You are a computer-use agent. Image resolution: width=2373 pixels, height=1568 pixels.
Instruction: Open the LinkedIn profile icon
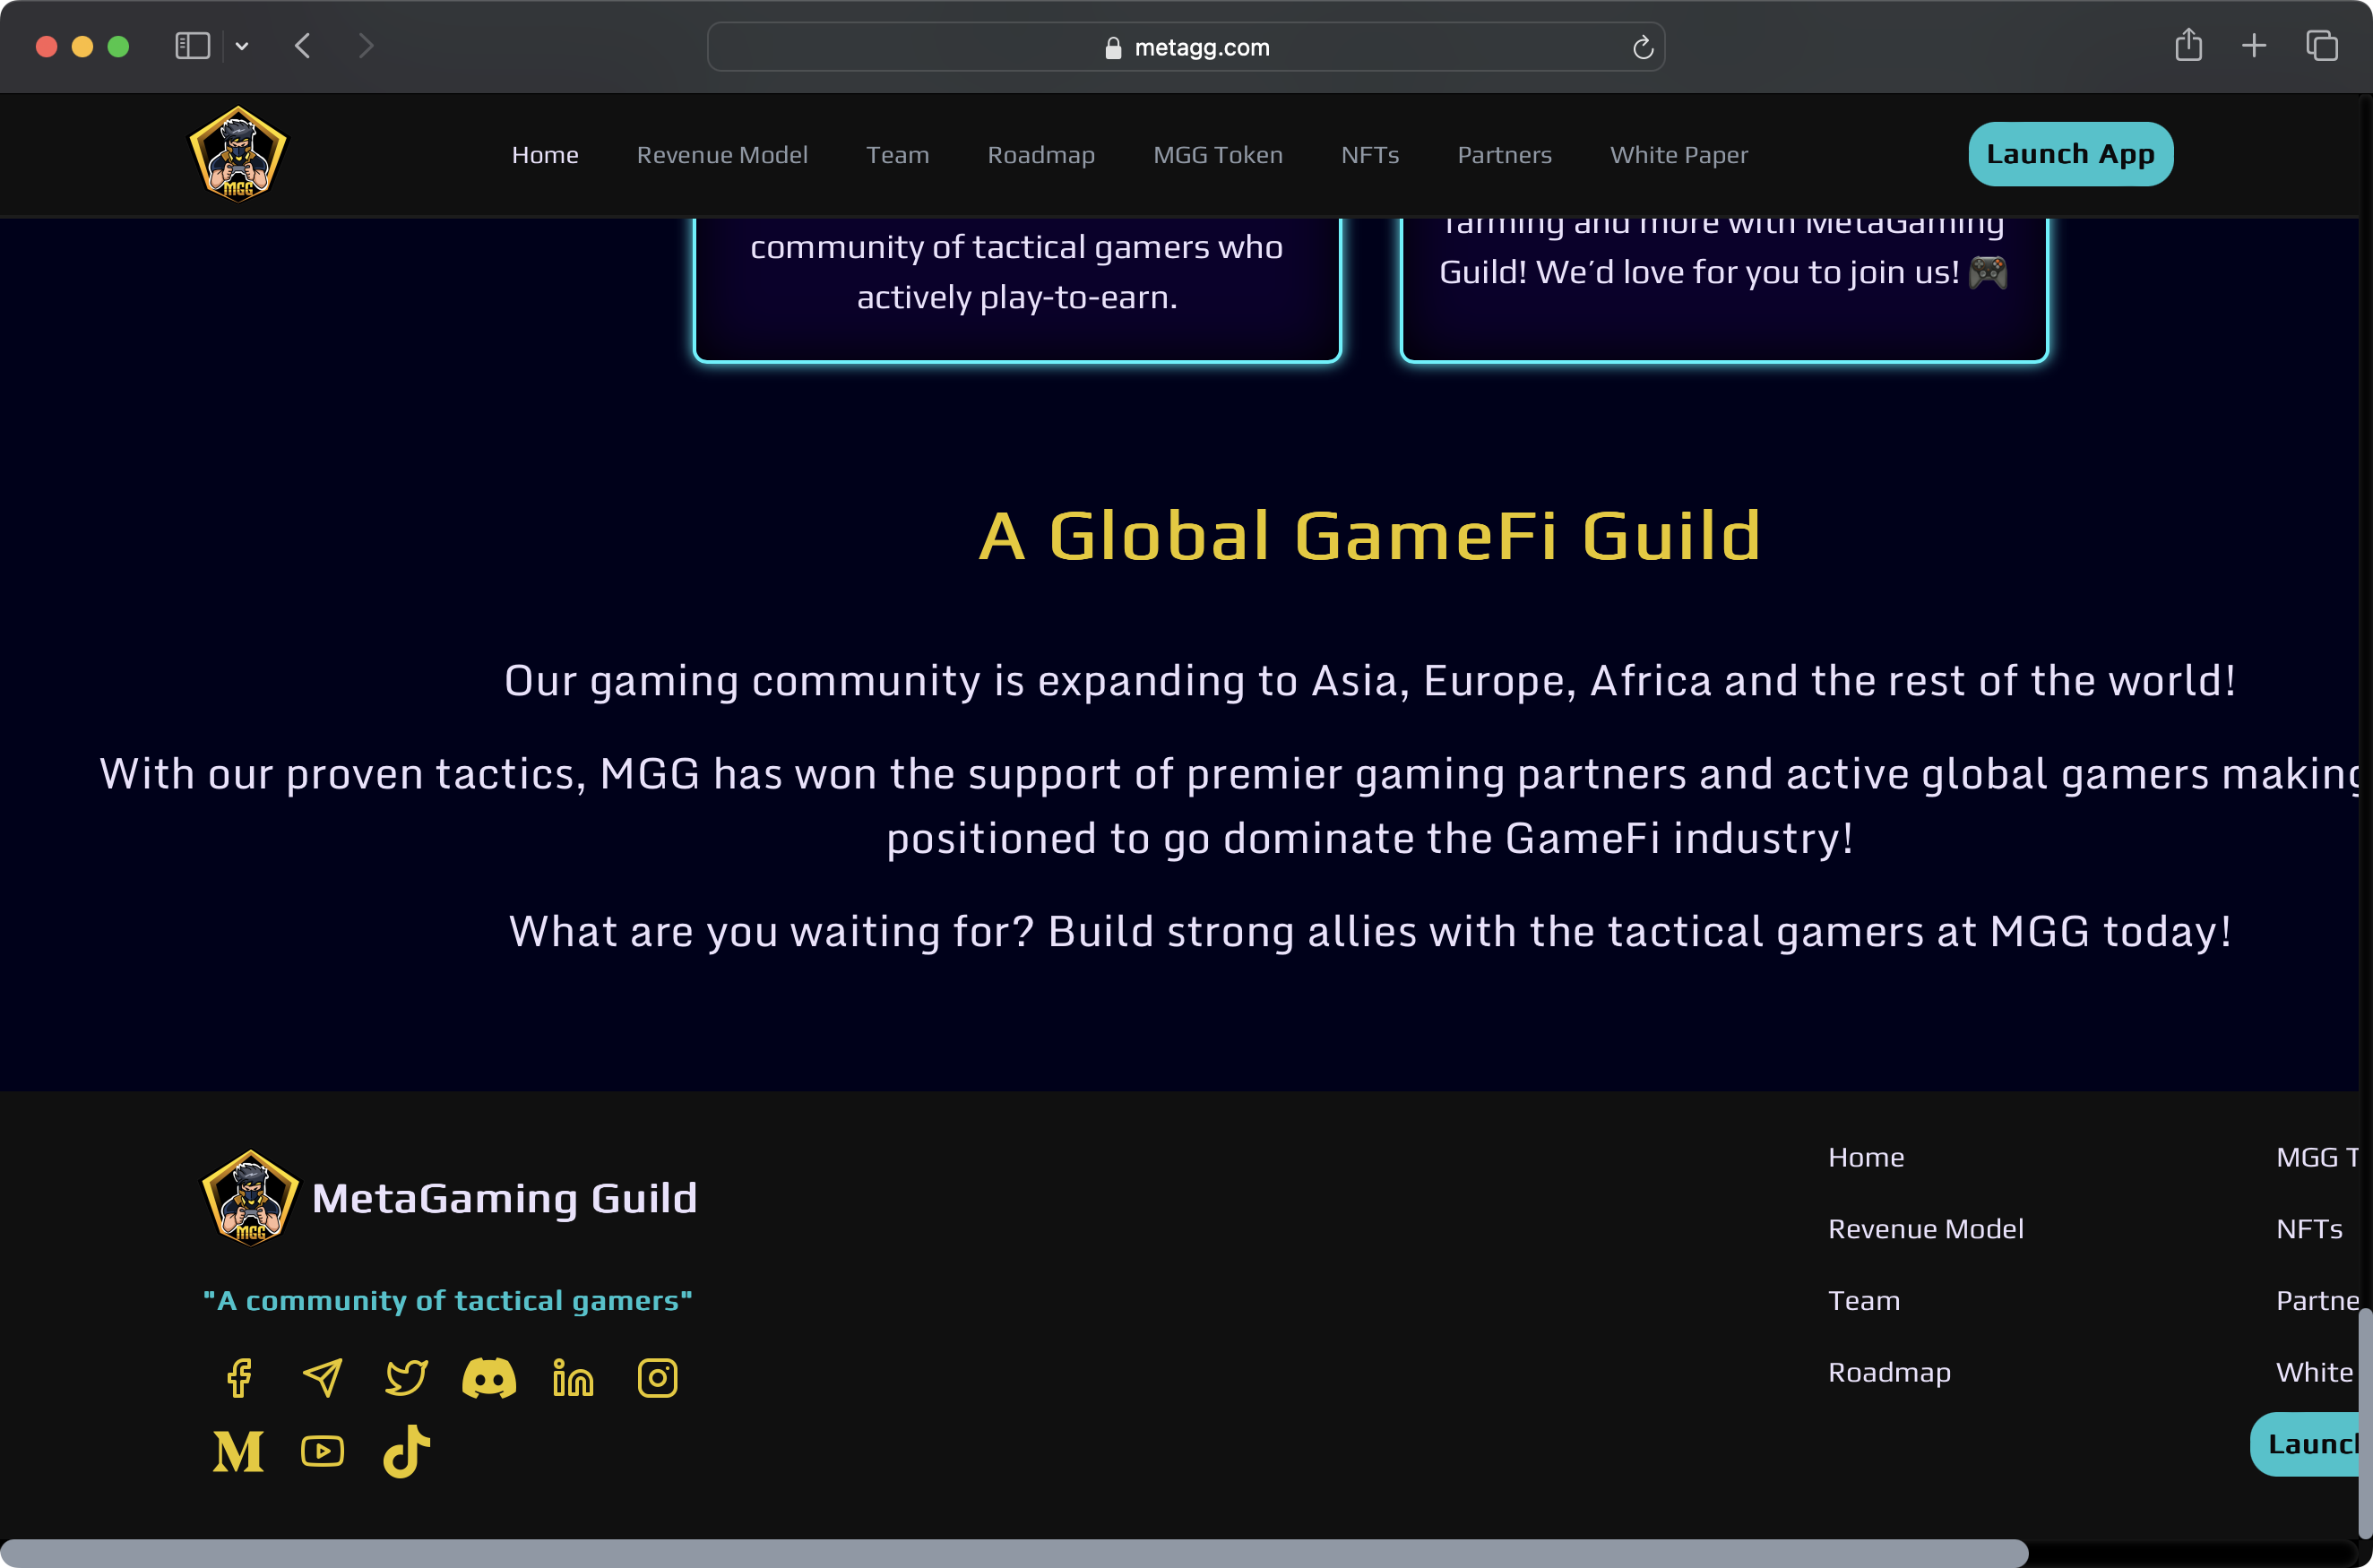[573, 1377]
